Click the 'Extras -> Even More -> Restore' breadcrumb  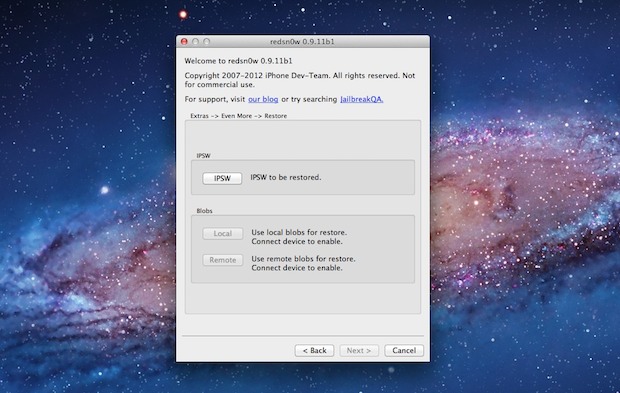click(239, 116)
